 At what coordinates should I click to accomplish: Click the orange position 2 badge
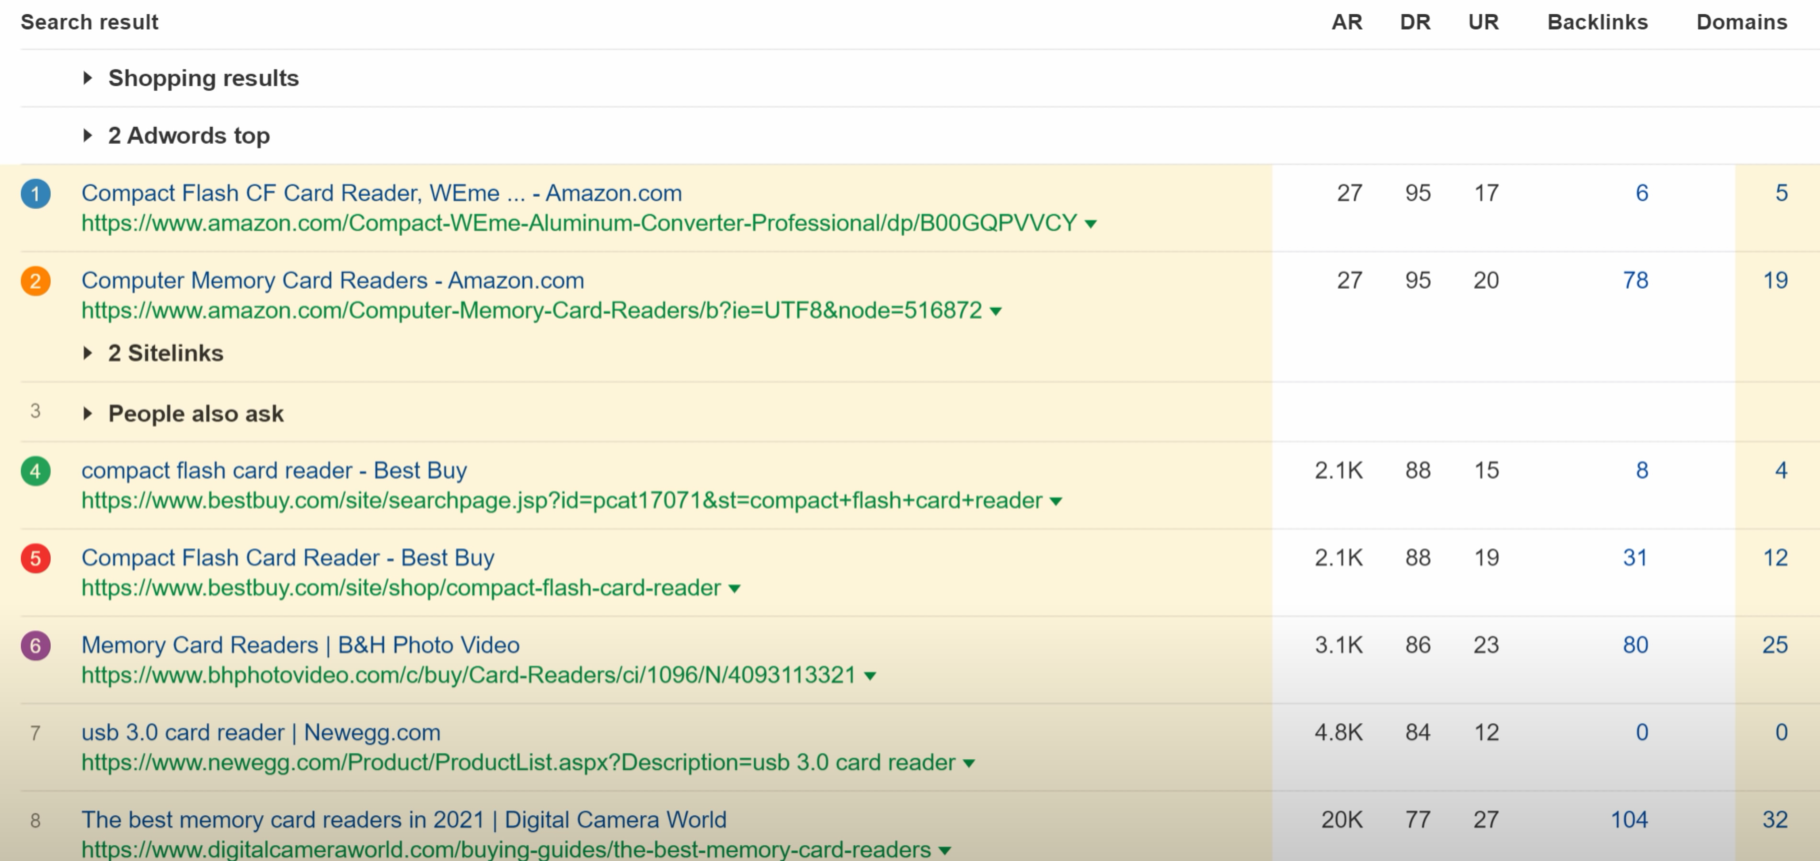click(35, 281)
